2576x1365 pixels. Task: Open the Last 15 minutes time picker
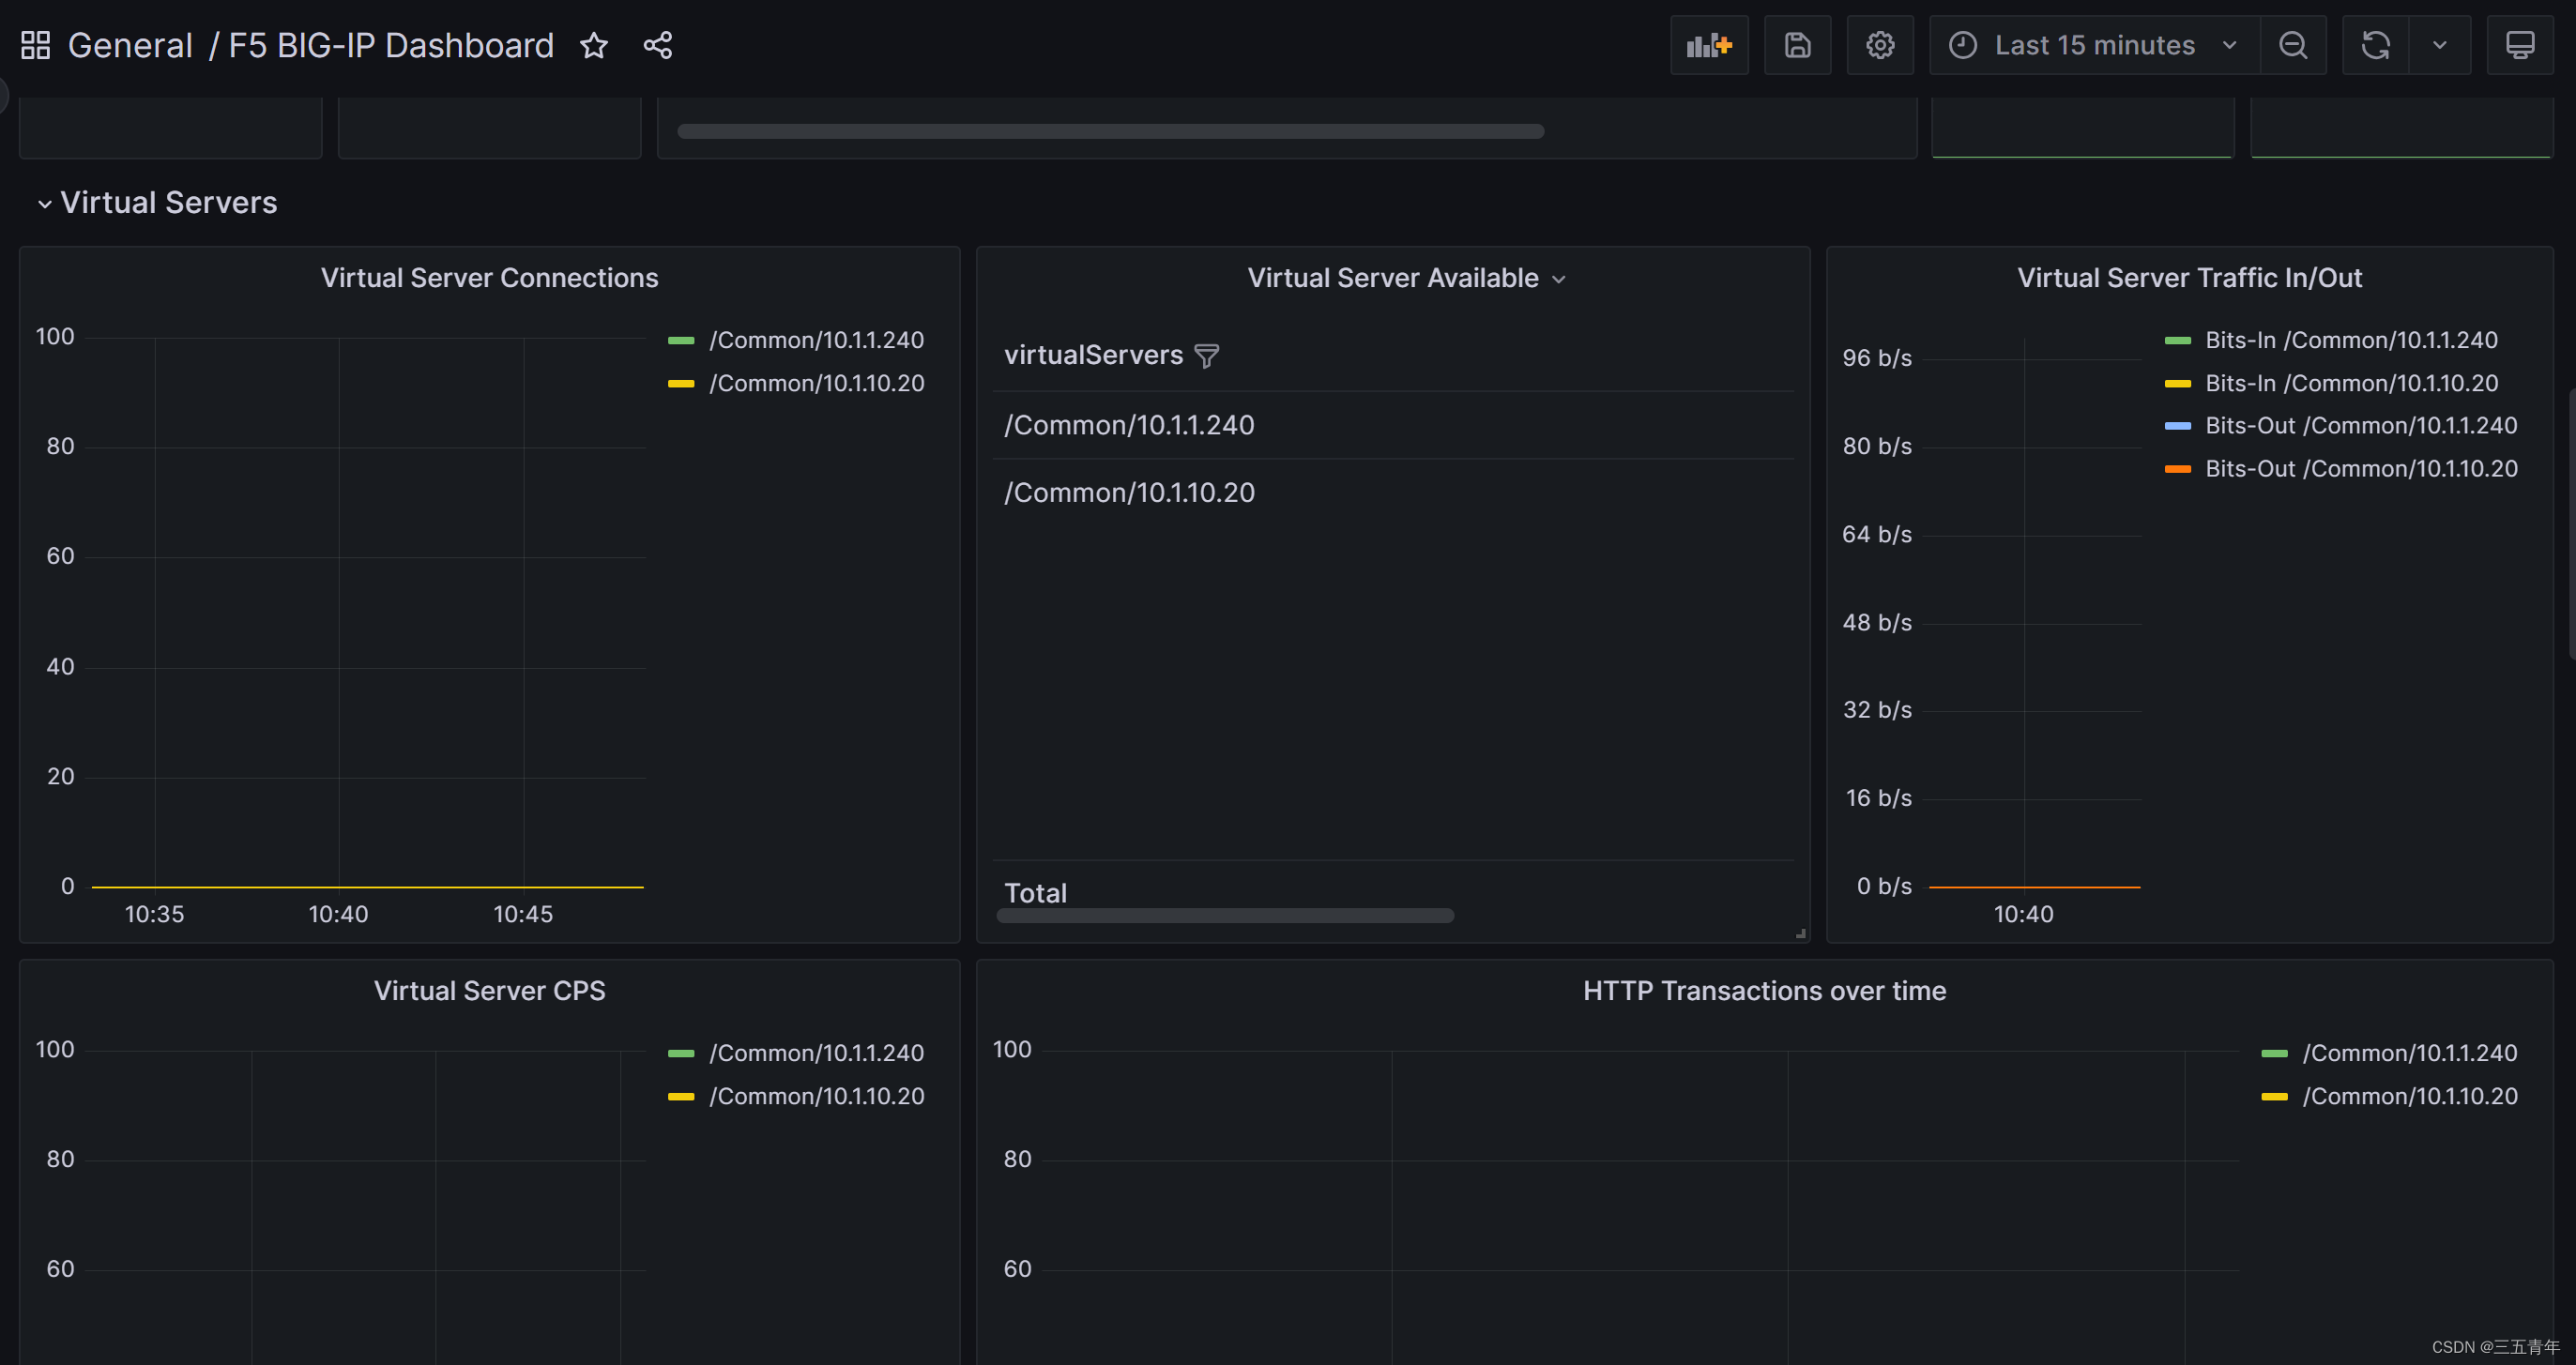point(2094,45)
